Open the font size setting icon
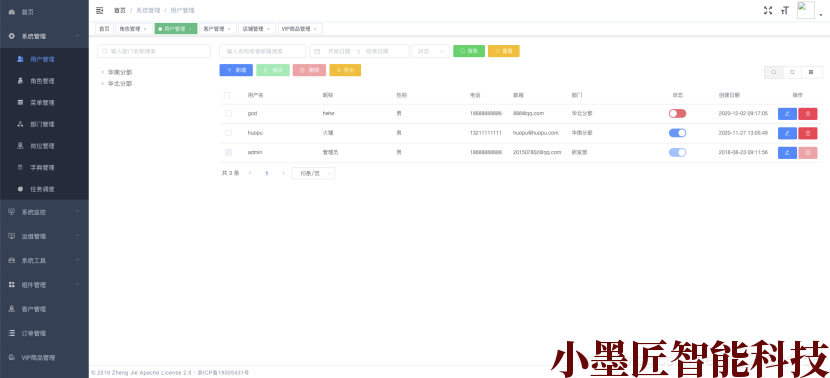This screenshot has height=378, width=830. 784,10
